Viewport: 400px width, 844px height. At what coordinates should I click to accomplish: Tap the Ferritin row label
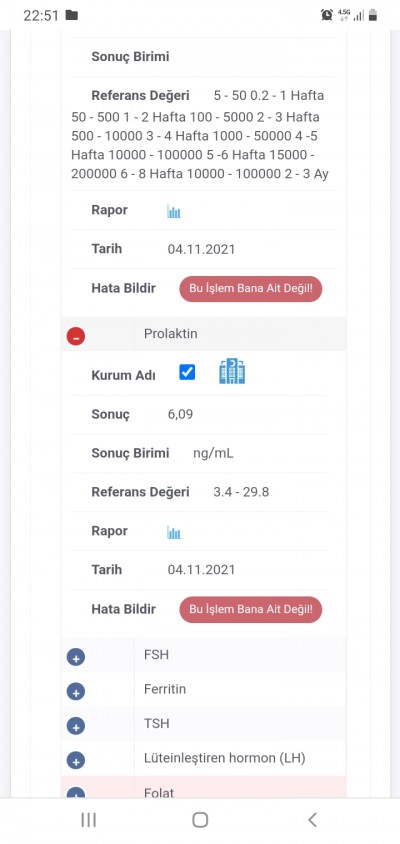coord(165,689)
